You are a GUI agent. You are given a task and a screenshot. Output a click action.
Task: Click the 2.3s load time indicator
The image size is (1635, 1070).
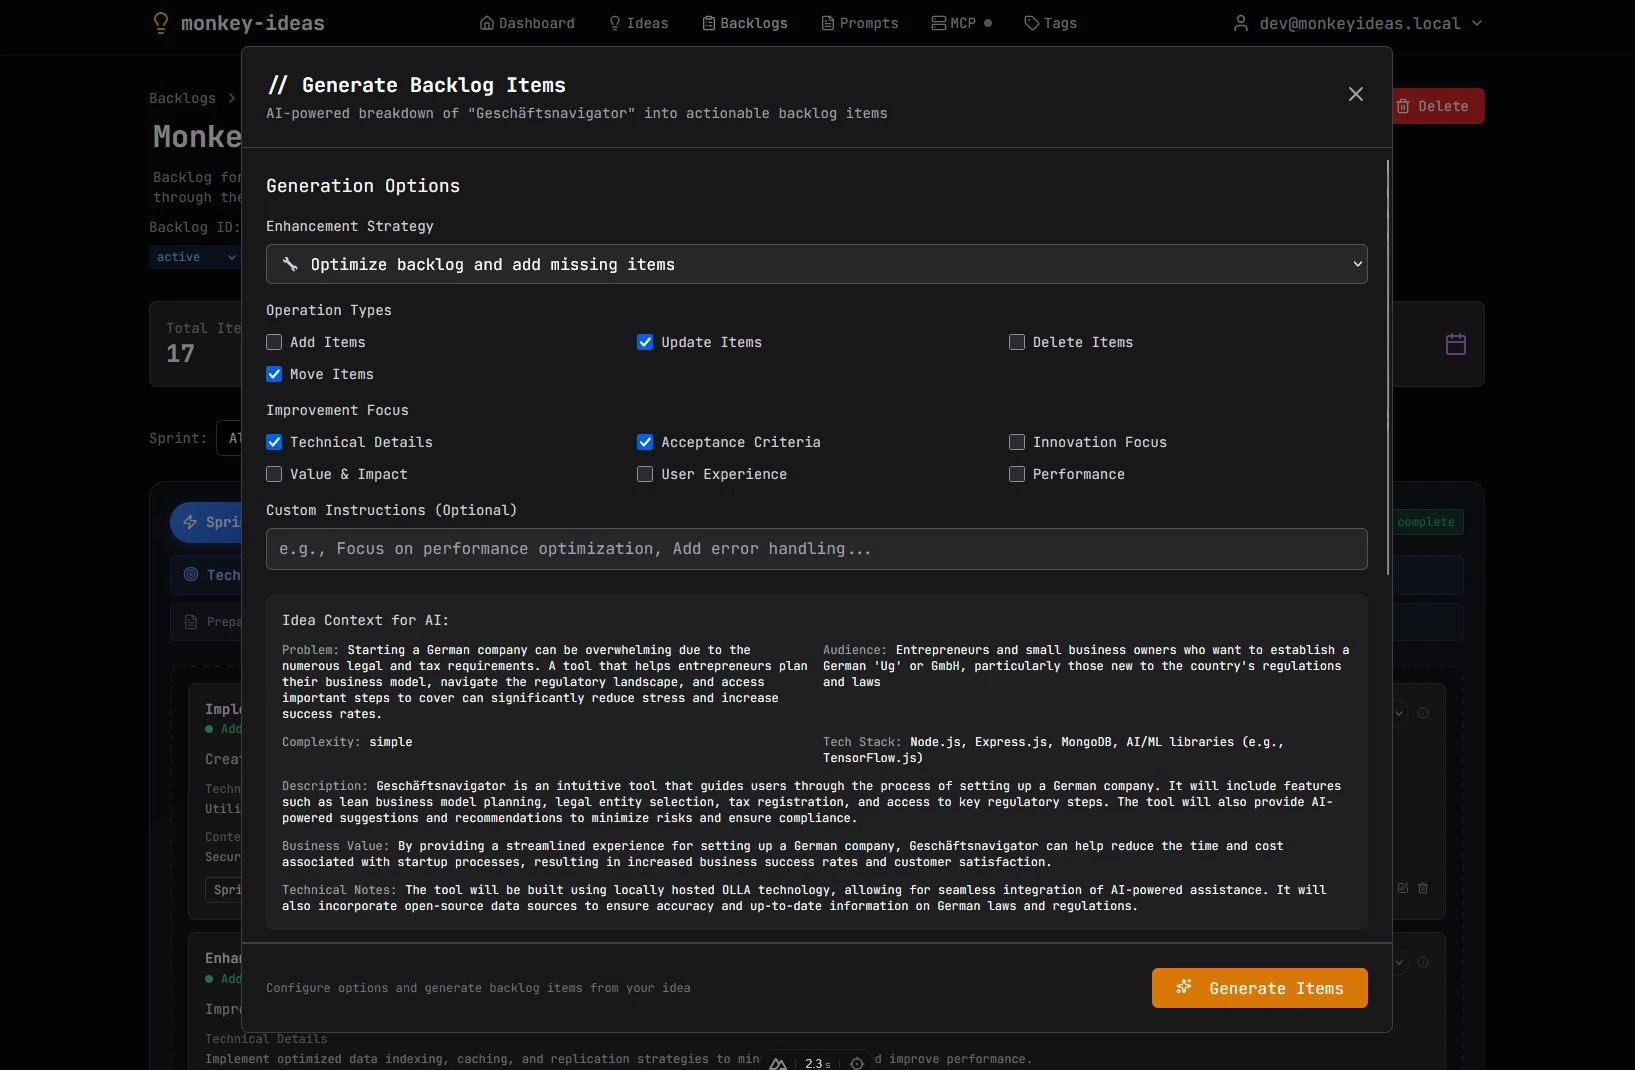coord(818,1063)
